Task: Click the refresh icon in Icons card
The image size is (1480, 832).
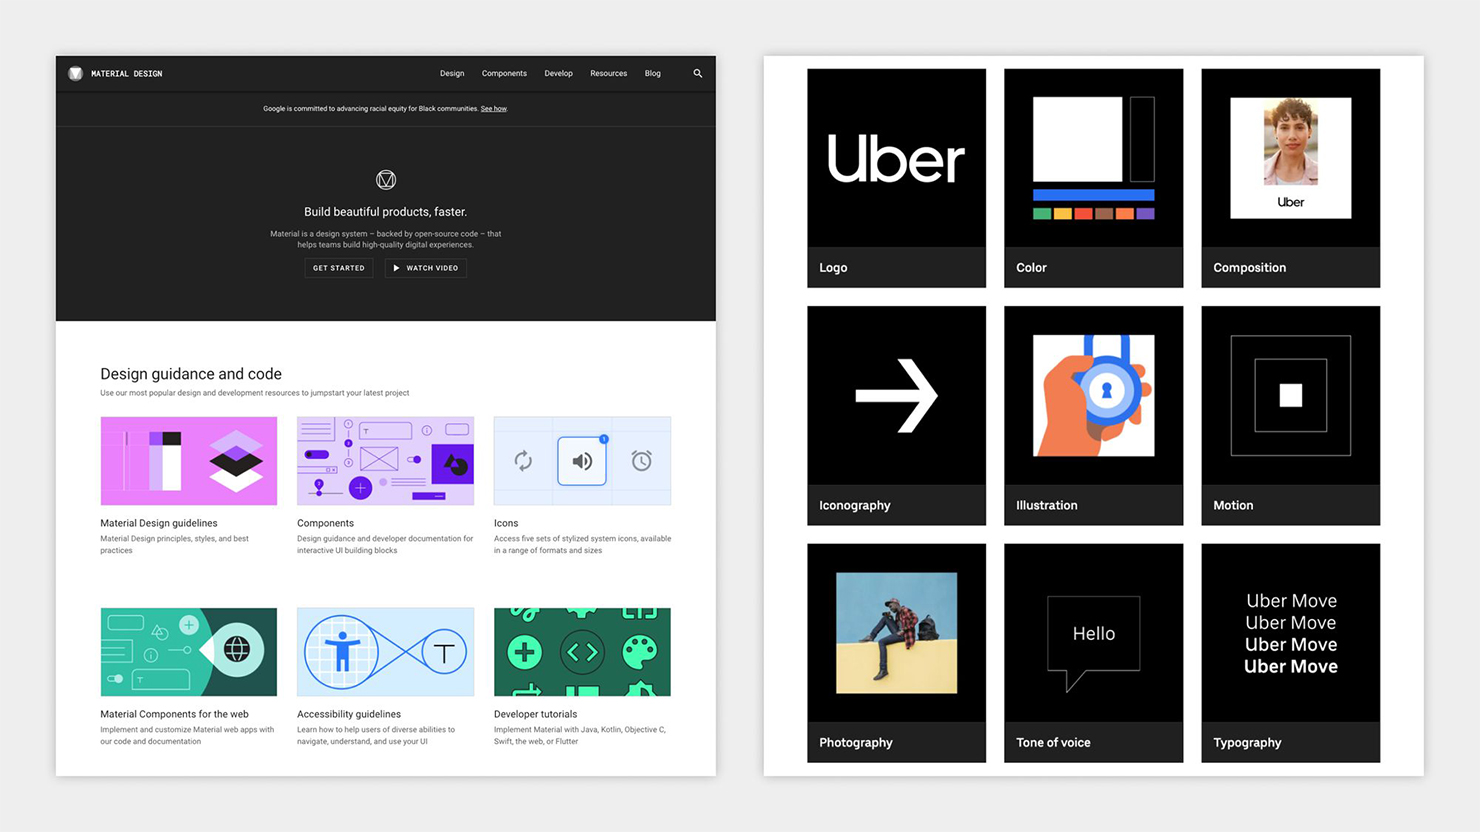Action: pyautogui.click(x=523, y=461)
